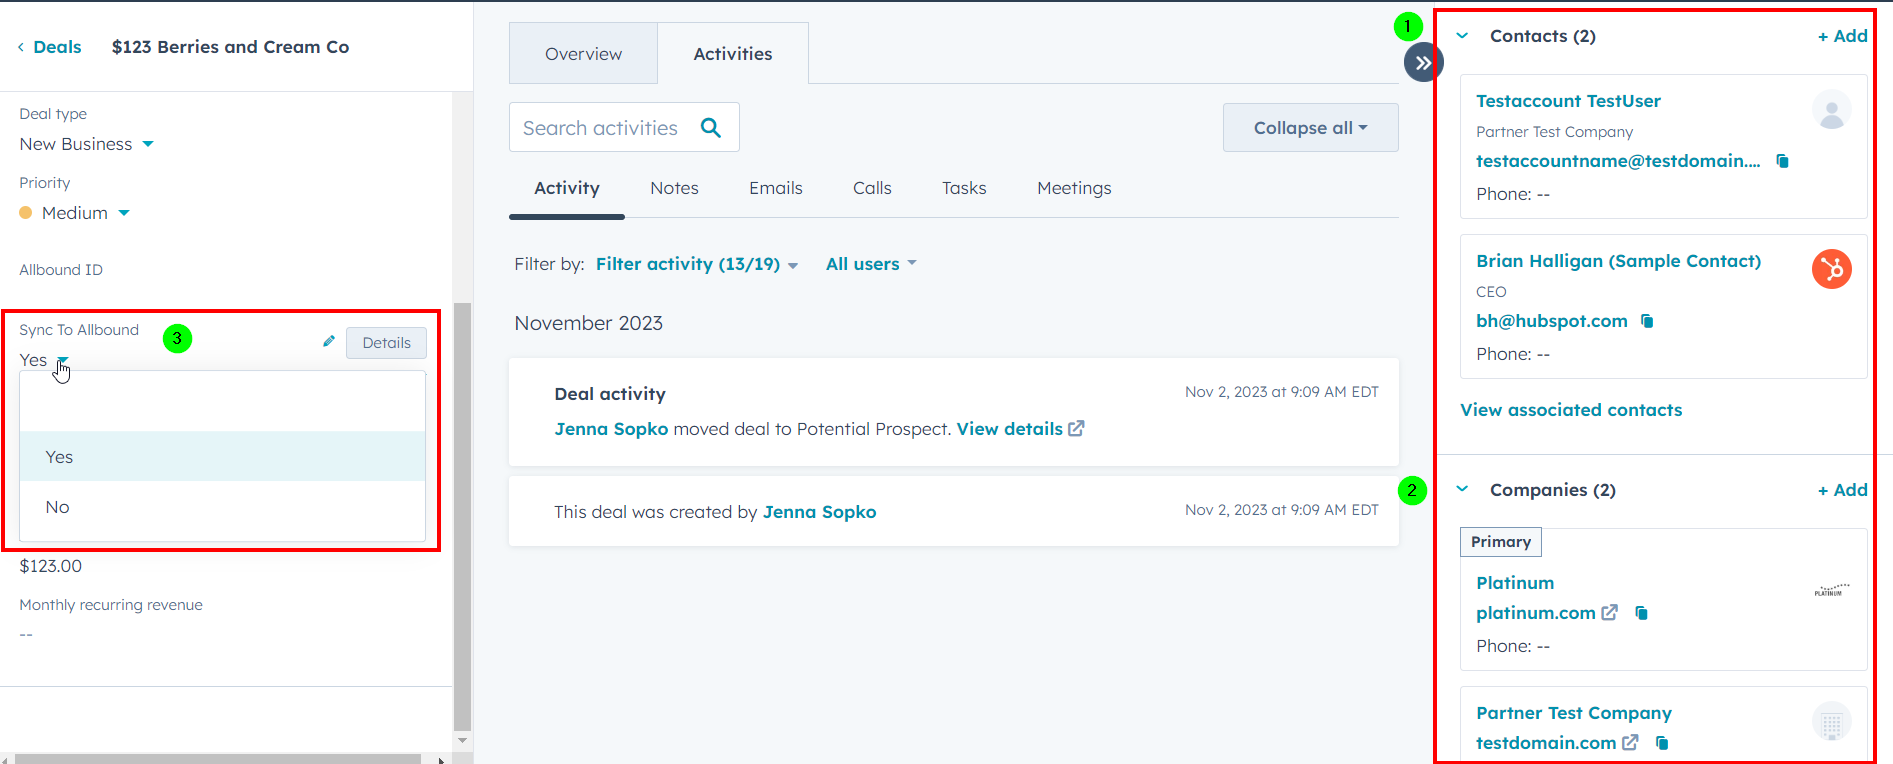Click the November 2023 heading
Screen dimensions: 1893x764
click(x=589, y=323)
